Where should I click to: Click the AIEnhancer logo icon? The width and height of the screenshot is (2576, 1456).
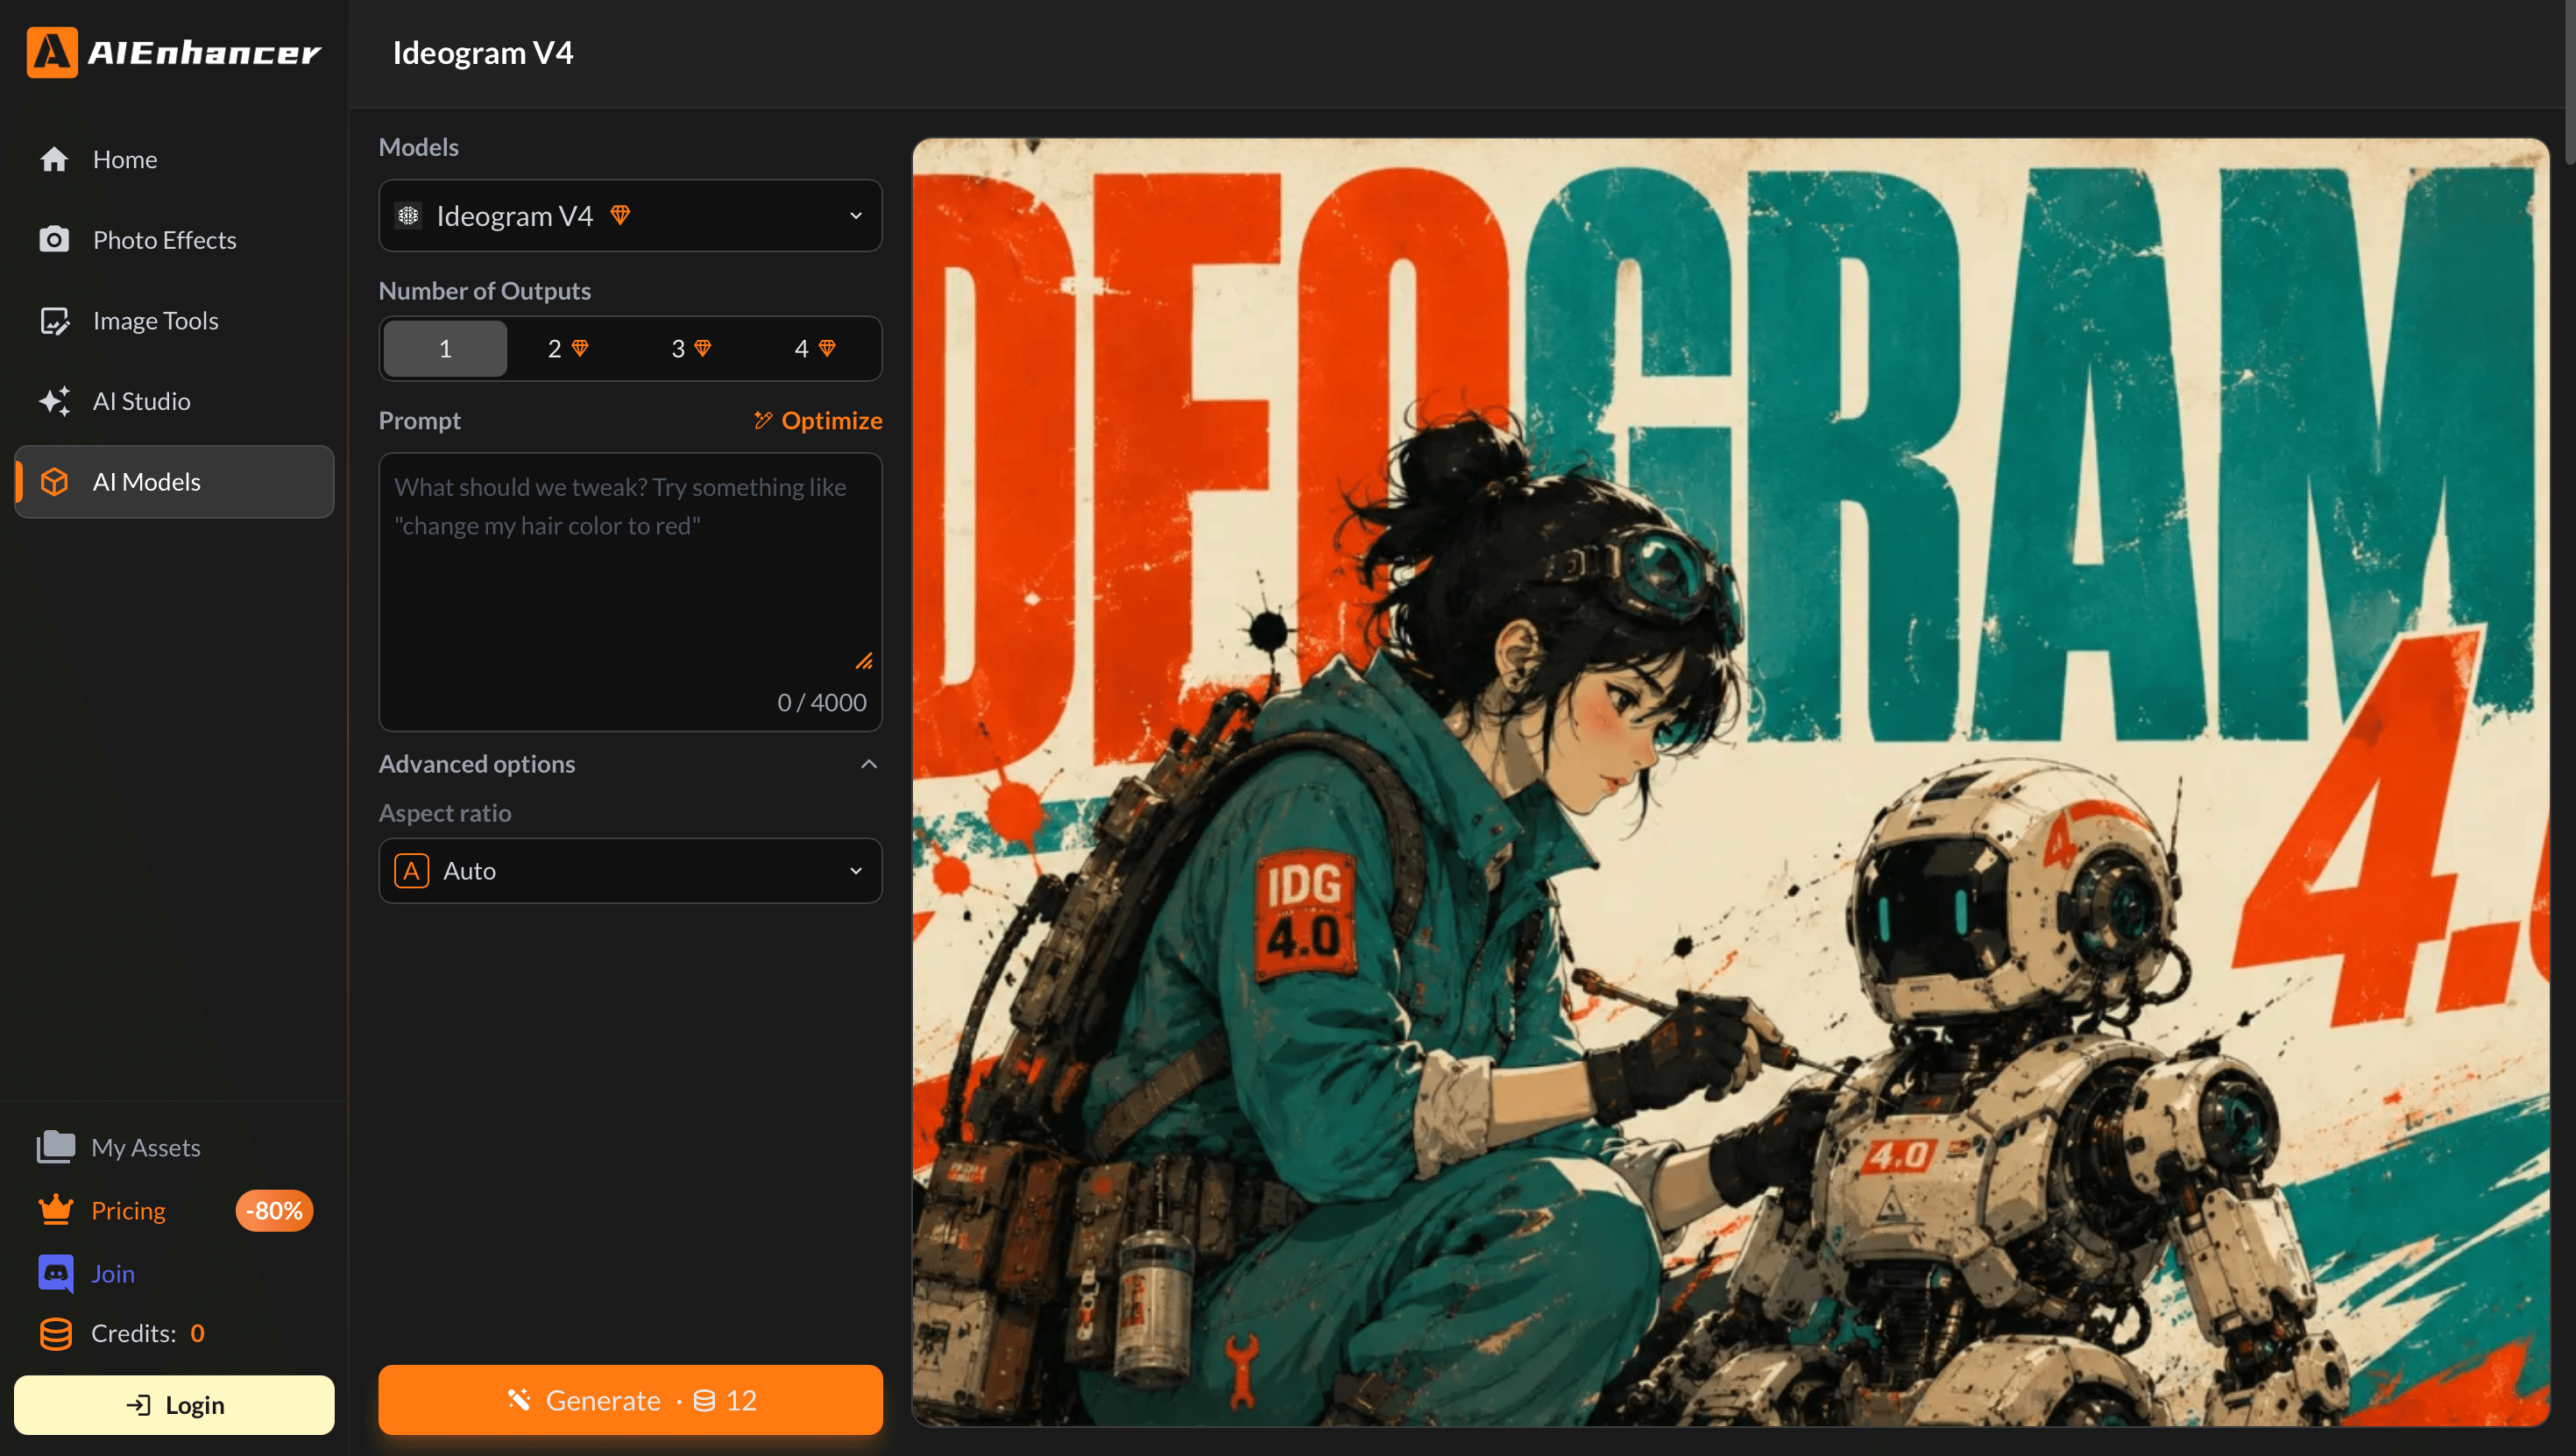point(52,52)
